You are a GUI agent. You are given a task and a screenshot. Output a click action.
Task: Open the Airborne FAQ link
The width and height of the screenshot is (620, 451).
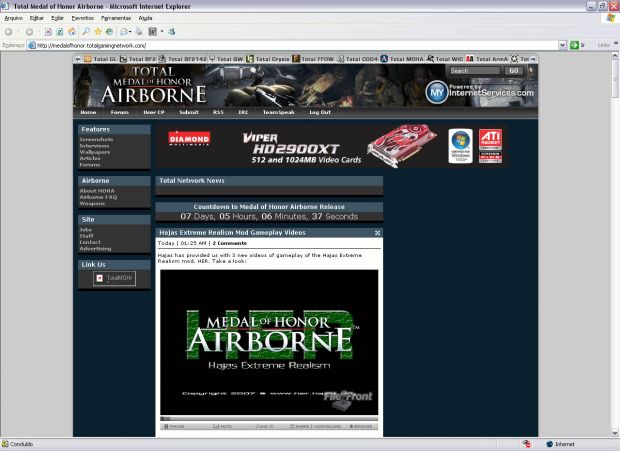coord(98,197)
